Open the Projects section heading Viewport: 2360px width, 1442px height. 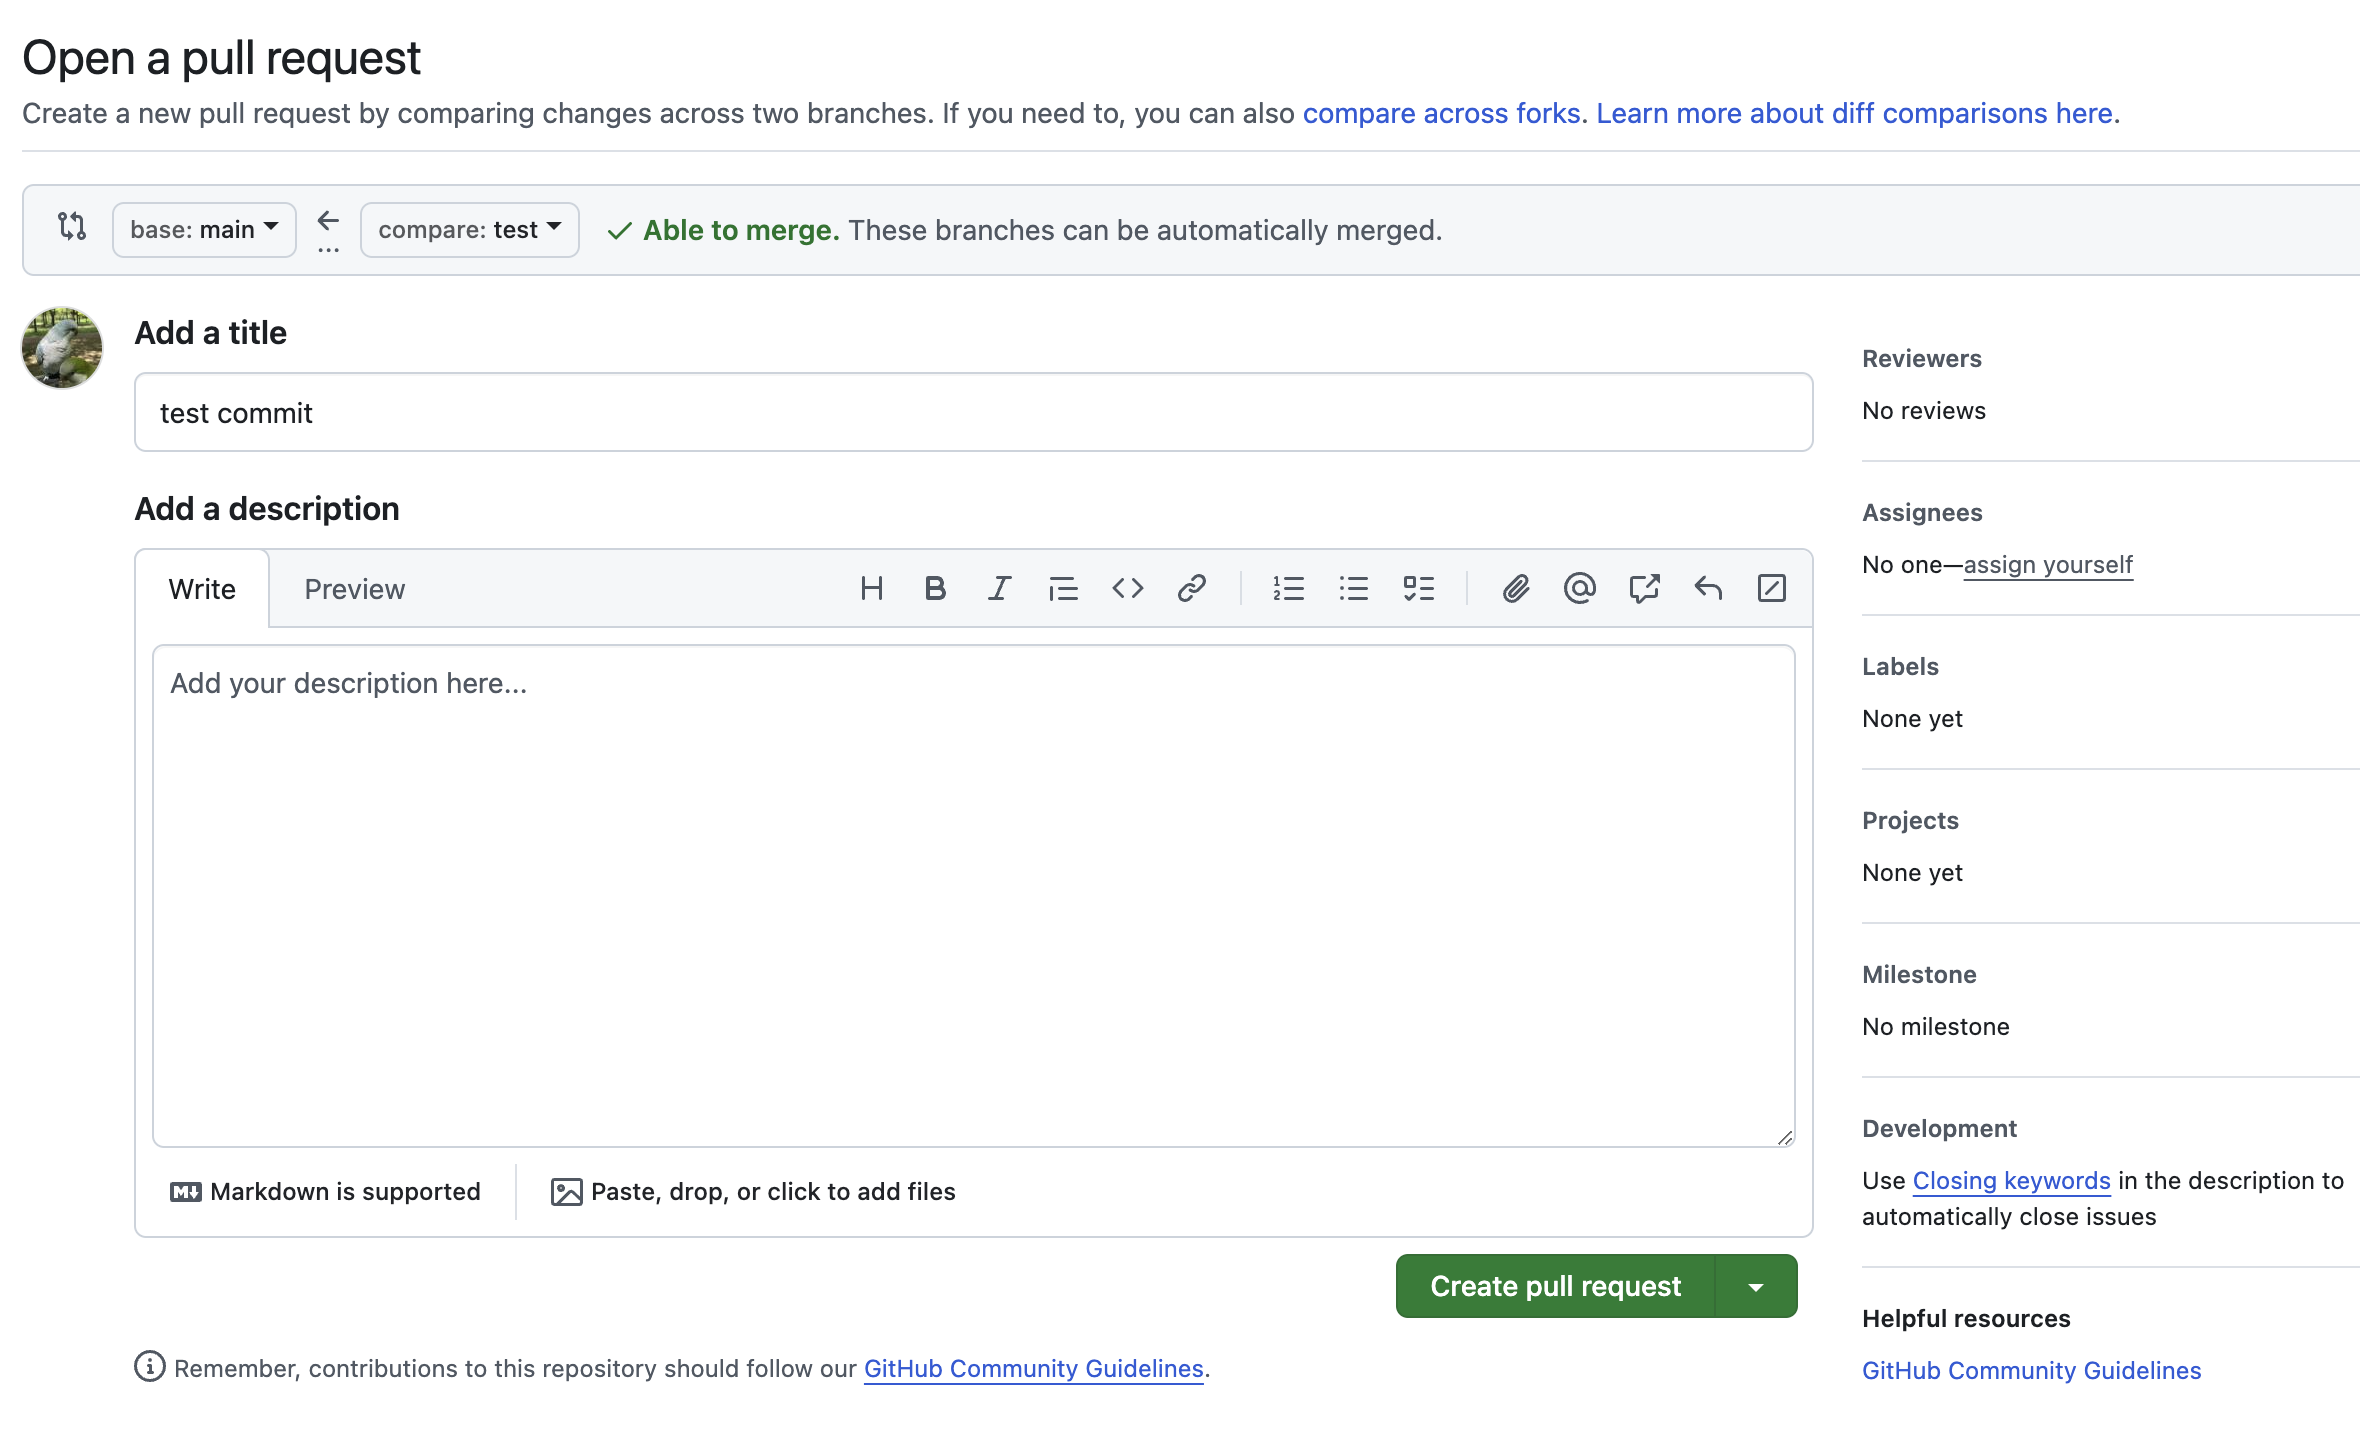coord(1910,821)
